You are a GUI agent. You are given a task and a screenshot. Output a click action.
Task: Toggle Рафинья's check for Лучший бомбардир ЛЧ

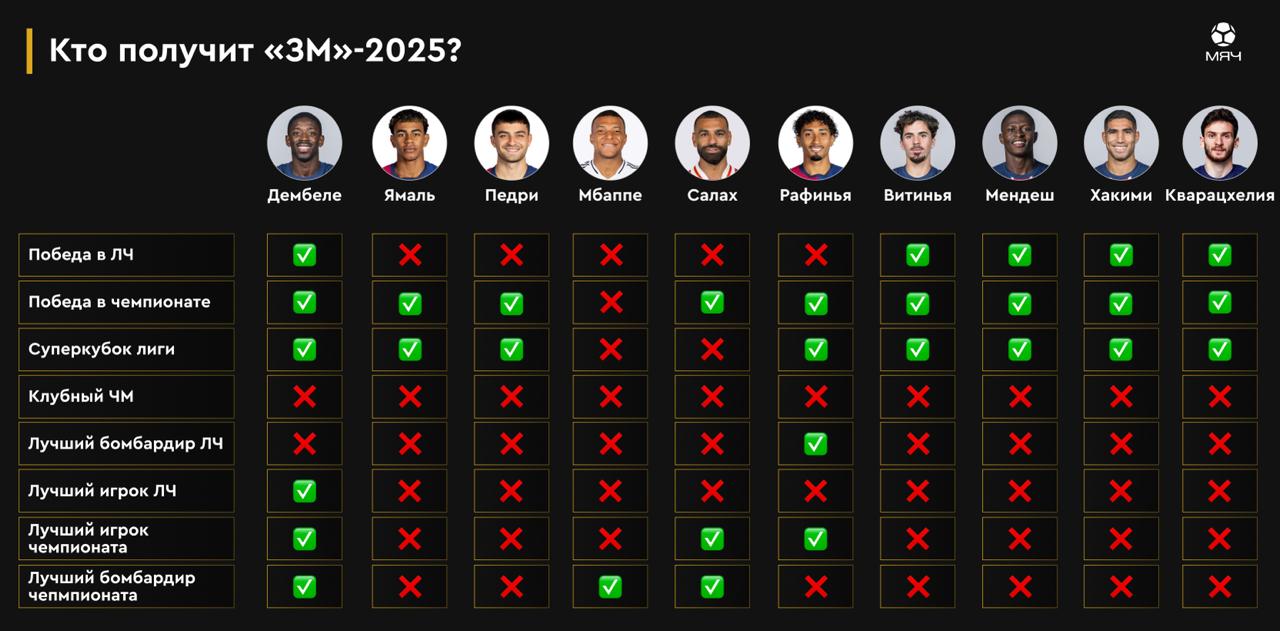click(x=816, y=444)
